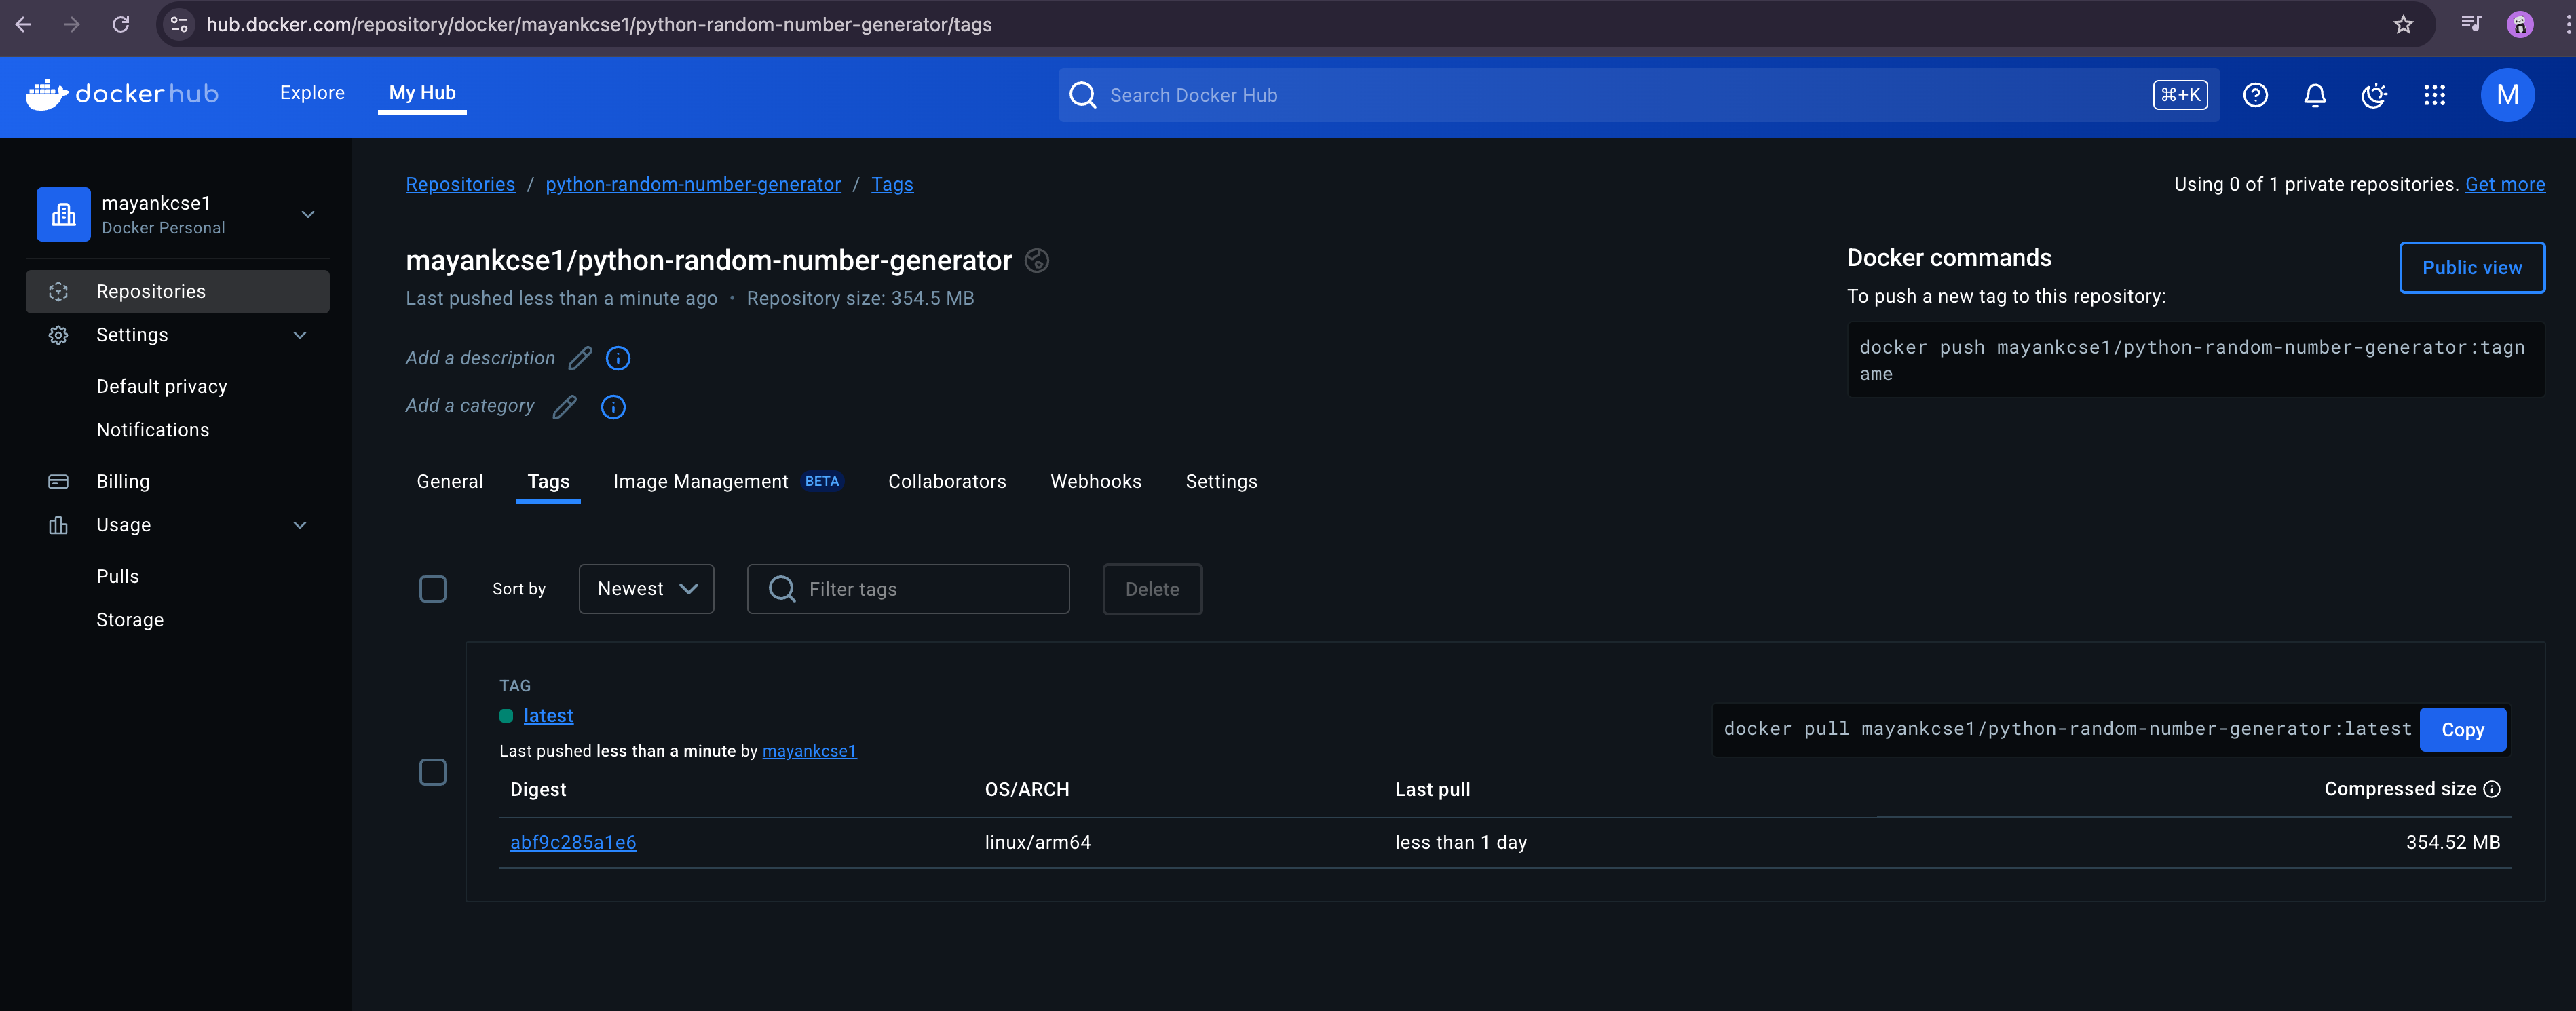Click Add a description text
The height and width of the screenshot is (1011, 2576).
480,358
